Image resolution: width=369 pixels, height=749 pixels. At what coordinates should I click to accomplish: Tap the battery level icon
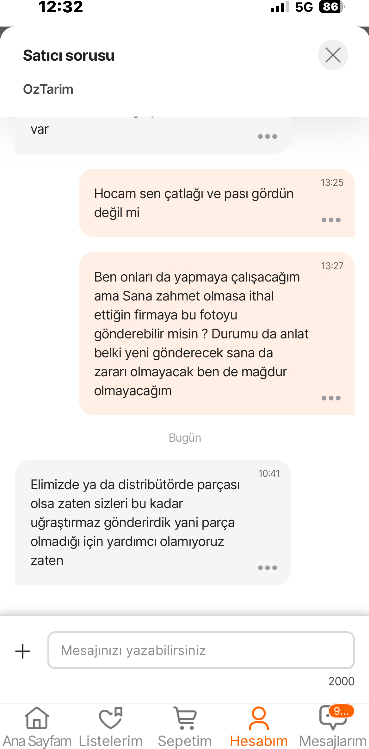coord(332,7)
